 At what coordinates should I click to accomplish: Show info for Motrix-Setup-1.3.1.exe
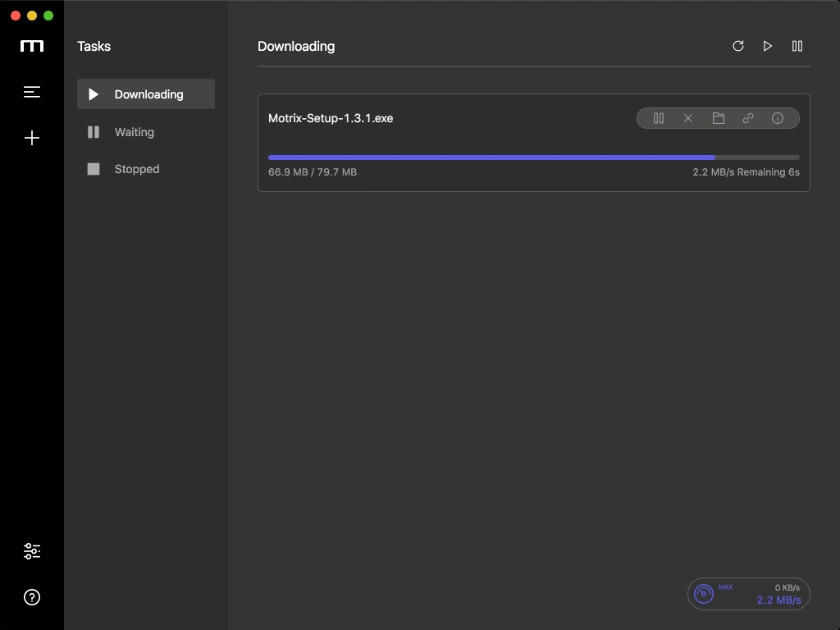[x=778, y=118]
